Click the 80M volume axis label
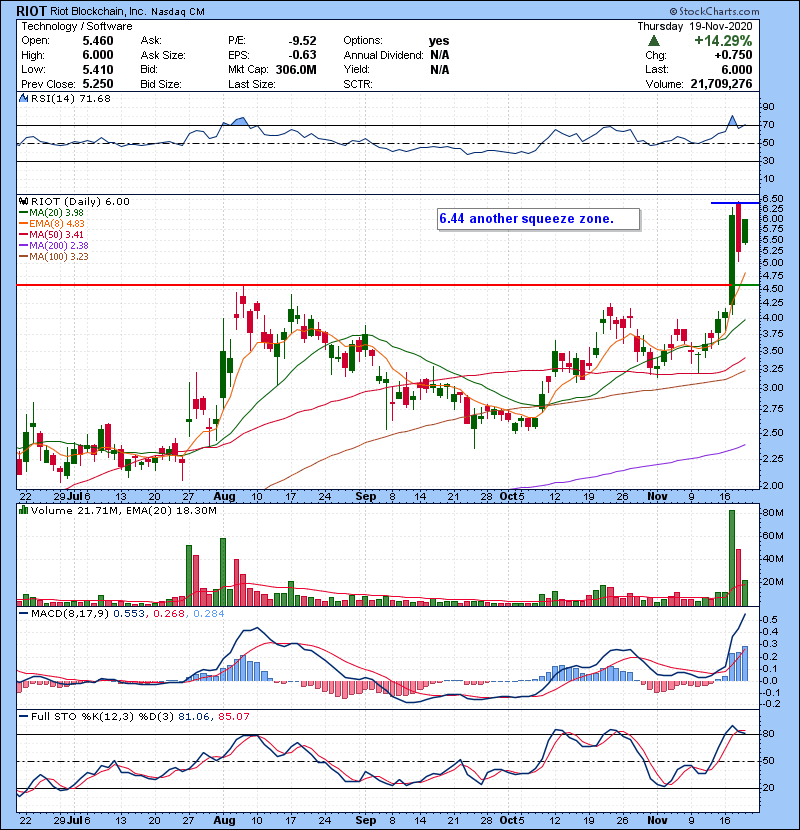Screen dimensions: 800x830 tap(772, 512)
